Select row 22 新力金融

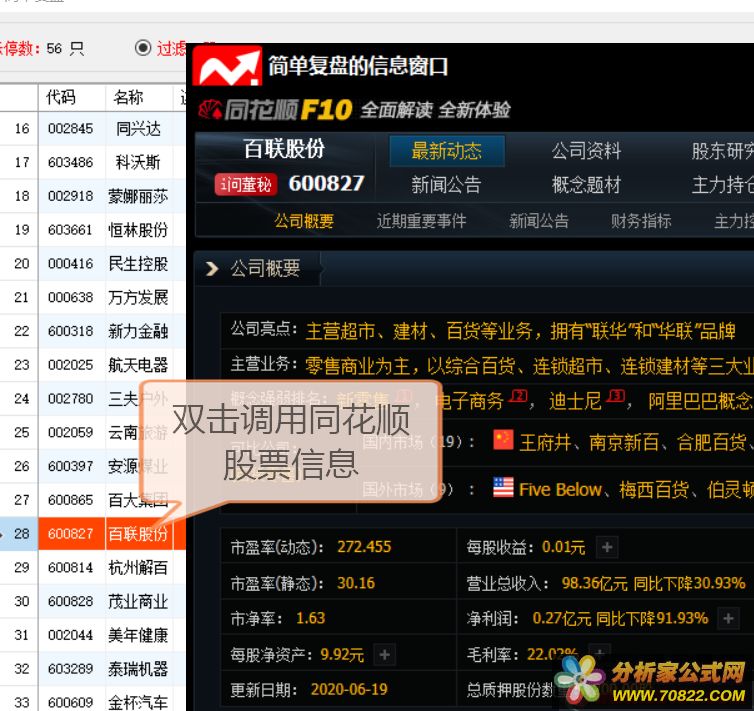point(93,331)
